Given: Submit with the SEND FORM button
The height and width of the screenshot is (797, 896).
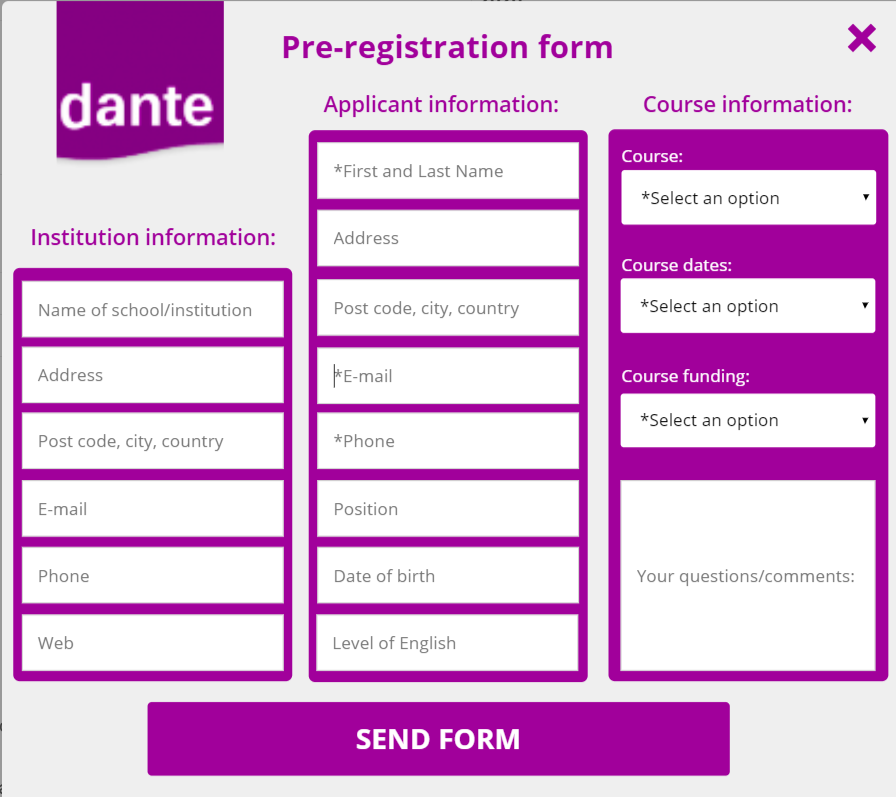Looking at the screenshot, I should point(438,739).
